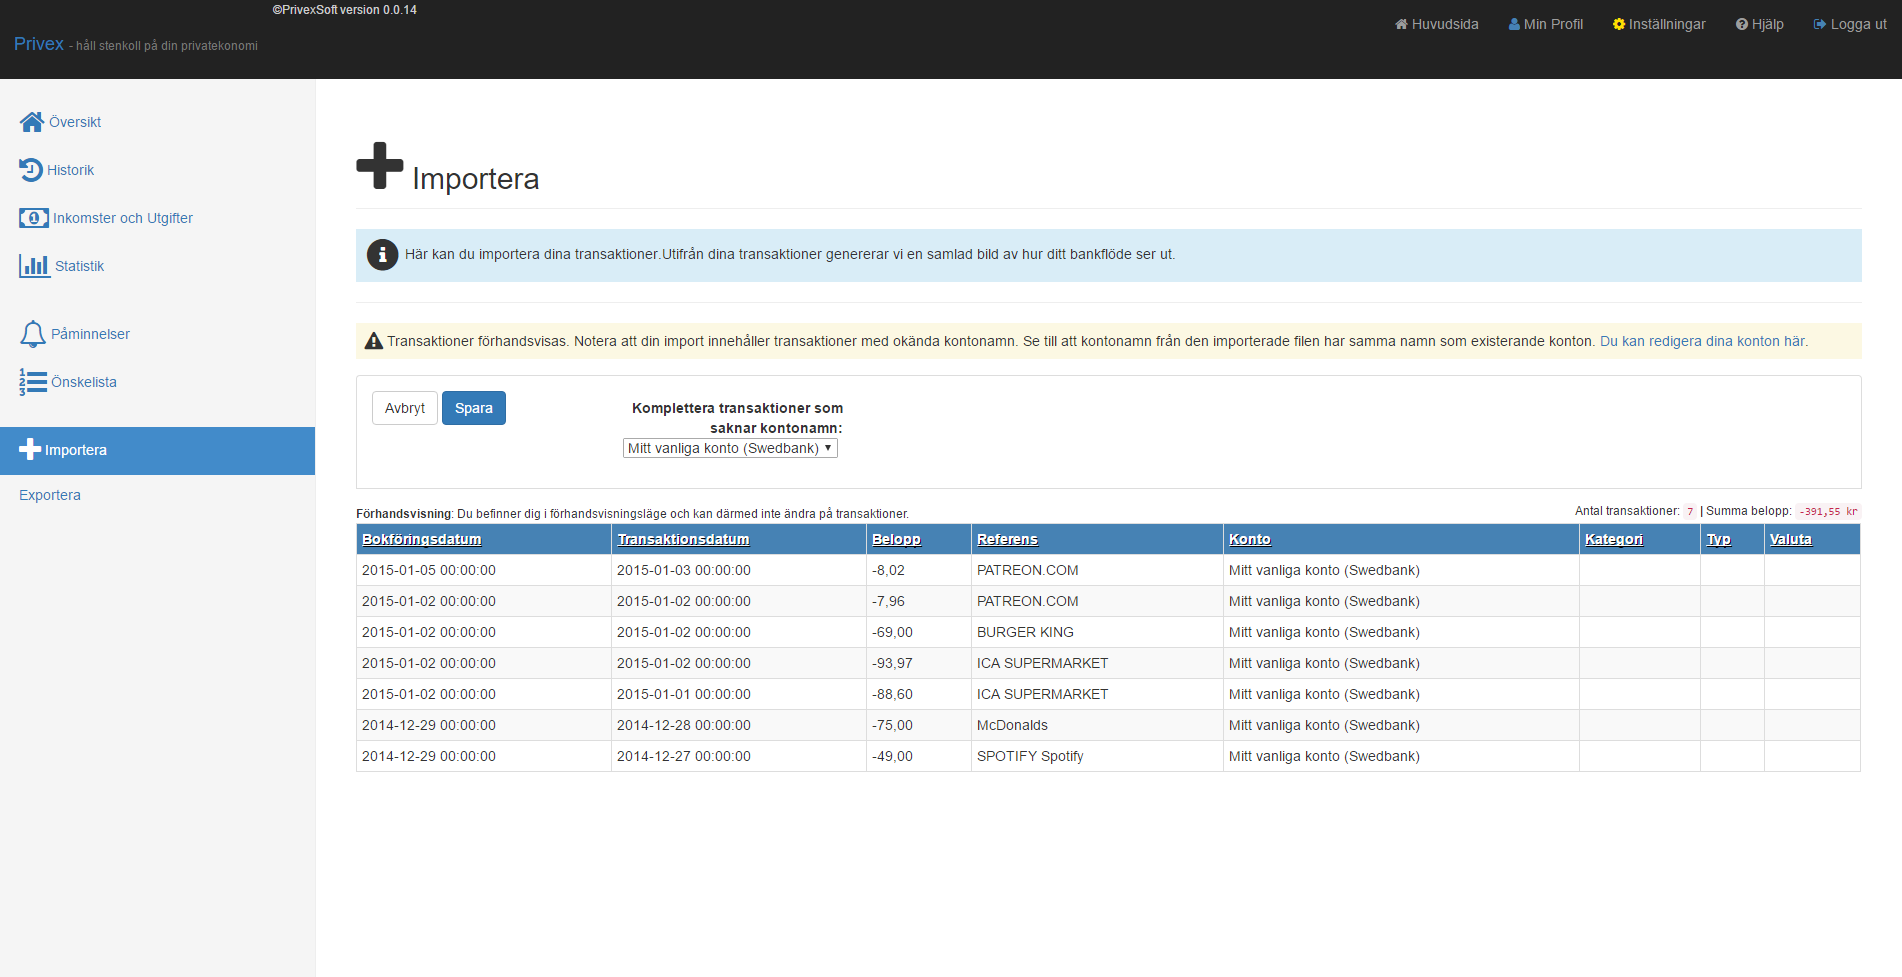Viewport: 1902px width, 977px height.
Task: Click the Privex brand logo link
Action: pyautogui.click(x=39, y=44)
